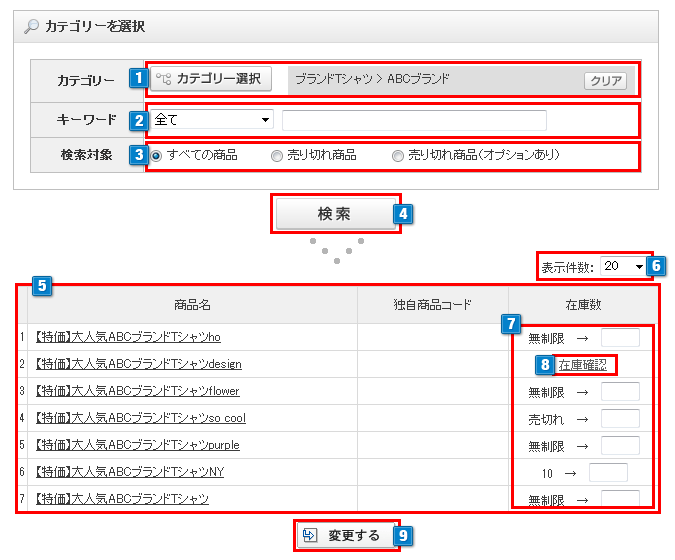Open the キーワード 全て dropdown
This screenshot has height=560, width=675.
click(212, 120)
